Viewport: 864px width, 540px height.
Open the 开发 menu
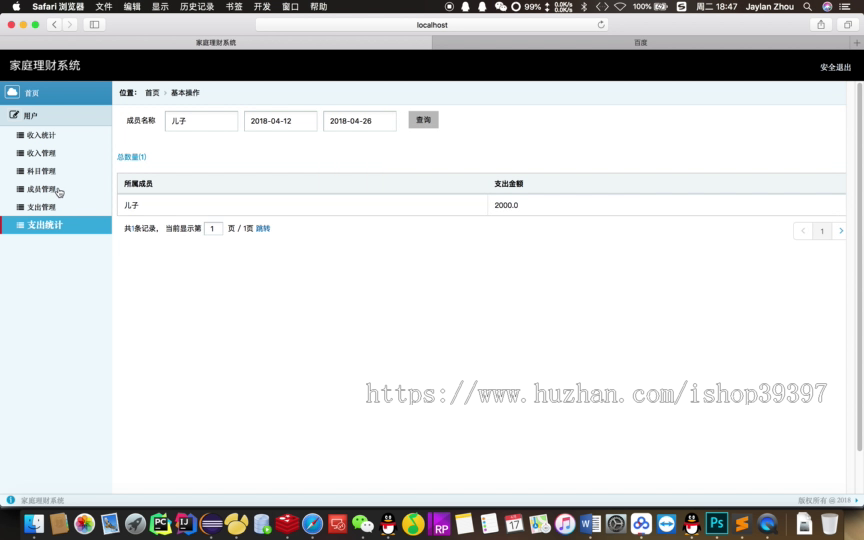262,7
